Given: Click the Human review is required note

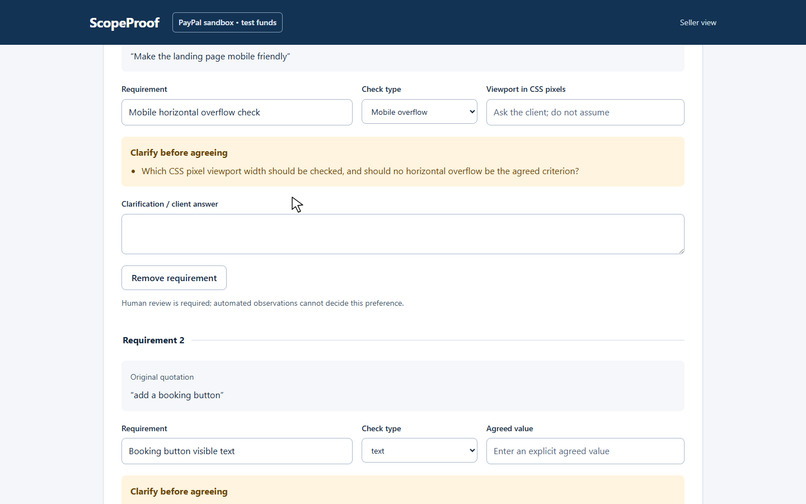Looking at the screenshot, I should 263,303.
